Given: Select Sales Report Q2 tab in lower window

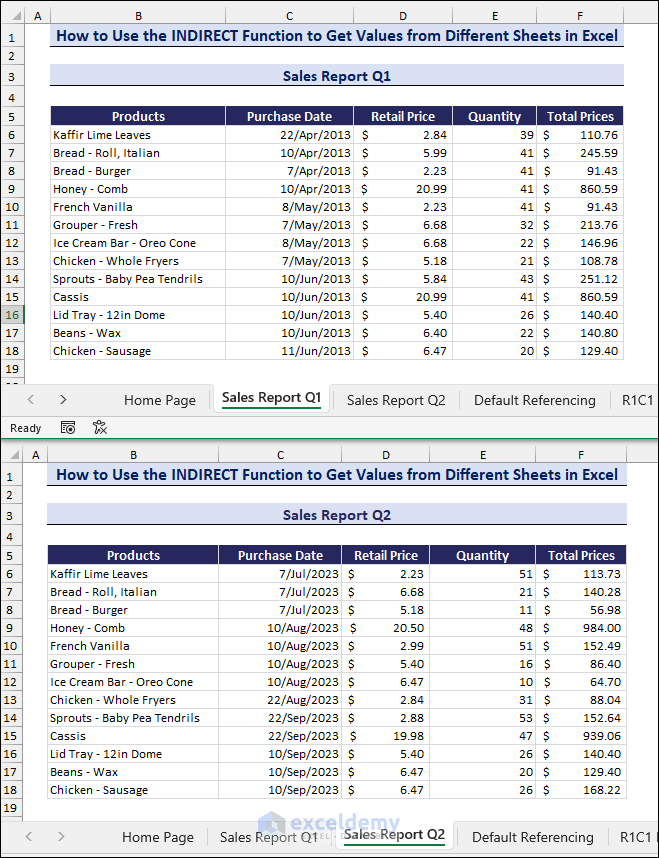Looking at the screenshot, I should tap(394, 835).
